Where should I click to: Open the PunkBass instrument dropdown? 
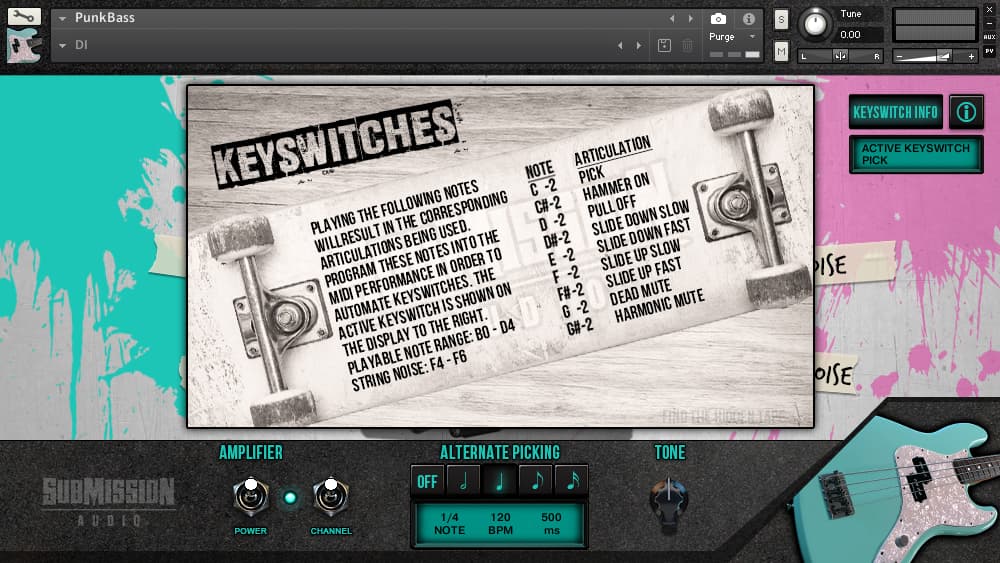62,19
